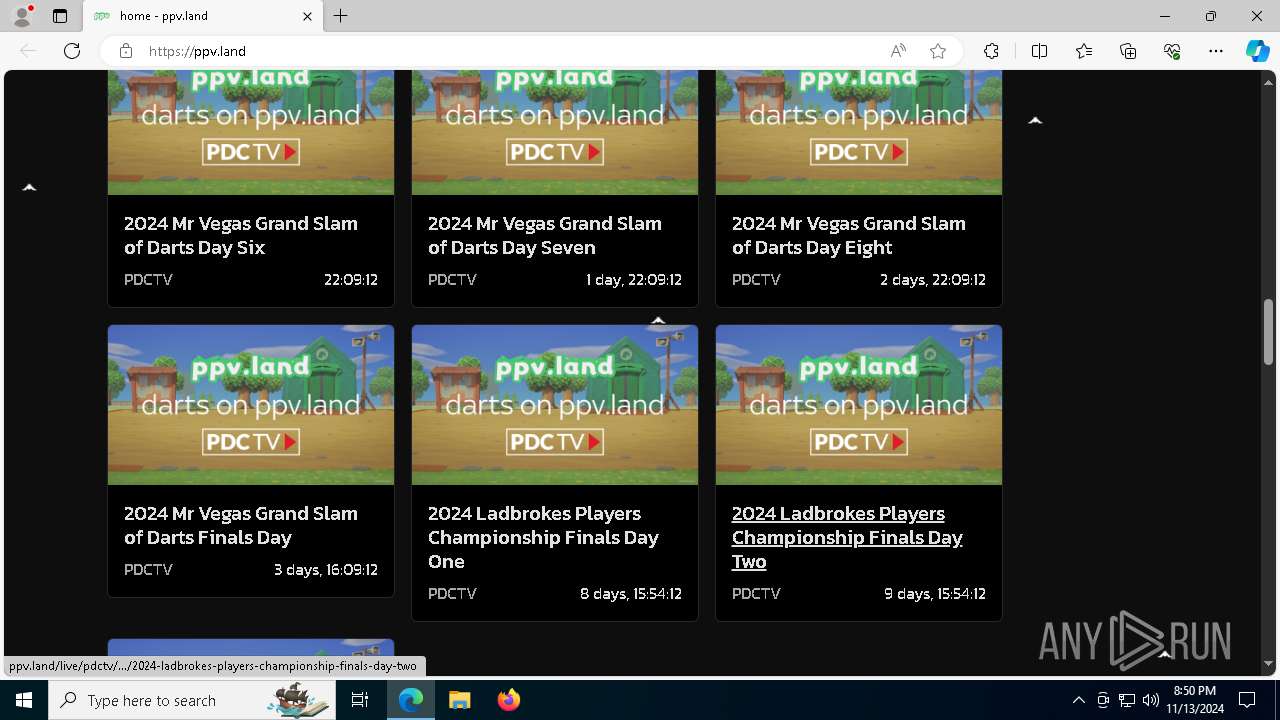Show hidden system tray icons

(1078, 700)
